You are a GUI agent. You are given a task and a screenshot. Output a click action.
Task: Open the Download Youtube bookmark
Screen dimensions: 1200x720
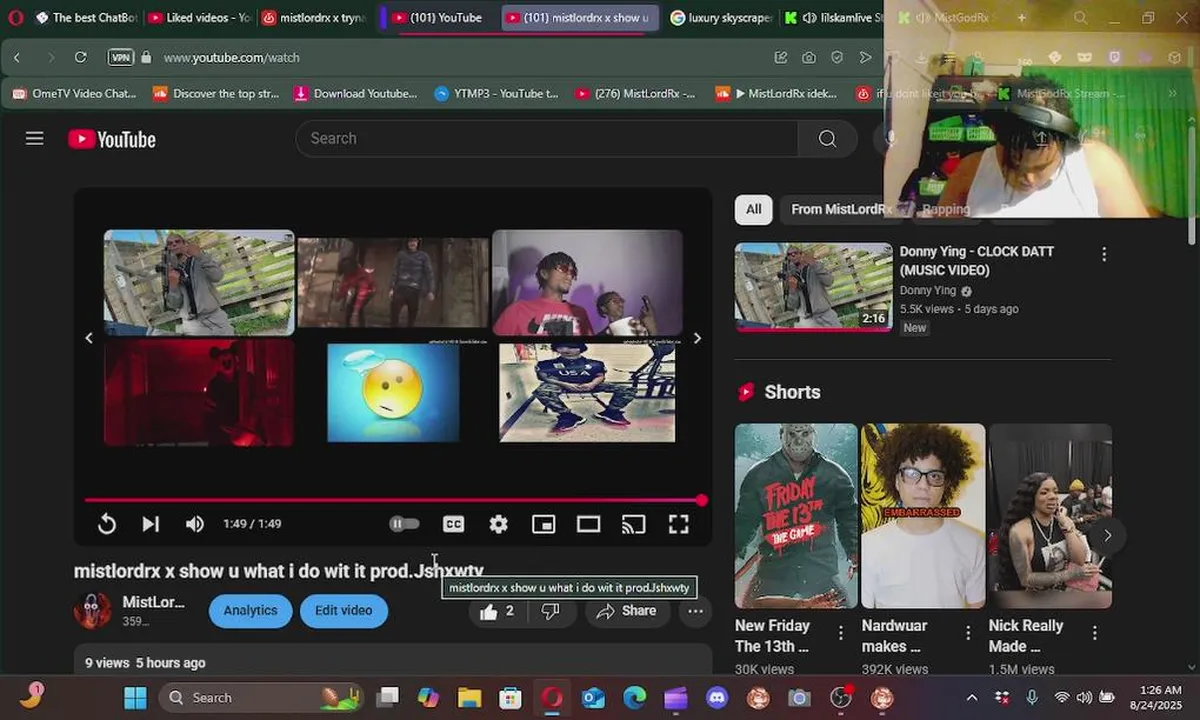point(355,94)
